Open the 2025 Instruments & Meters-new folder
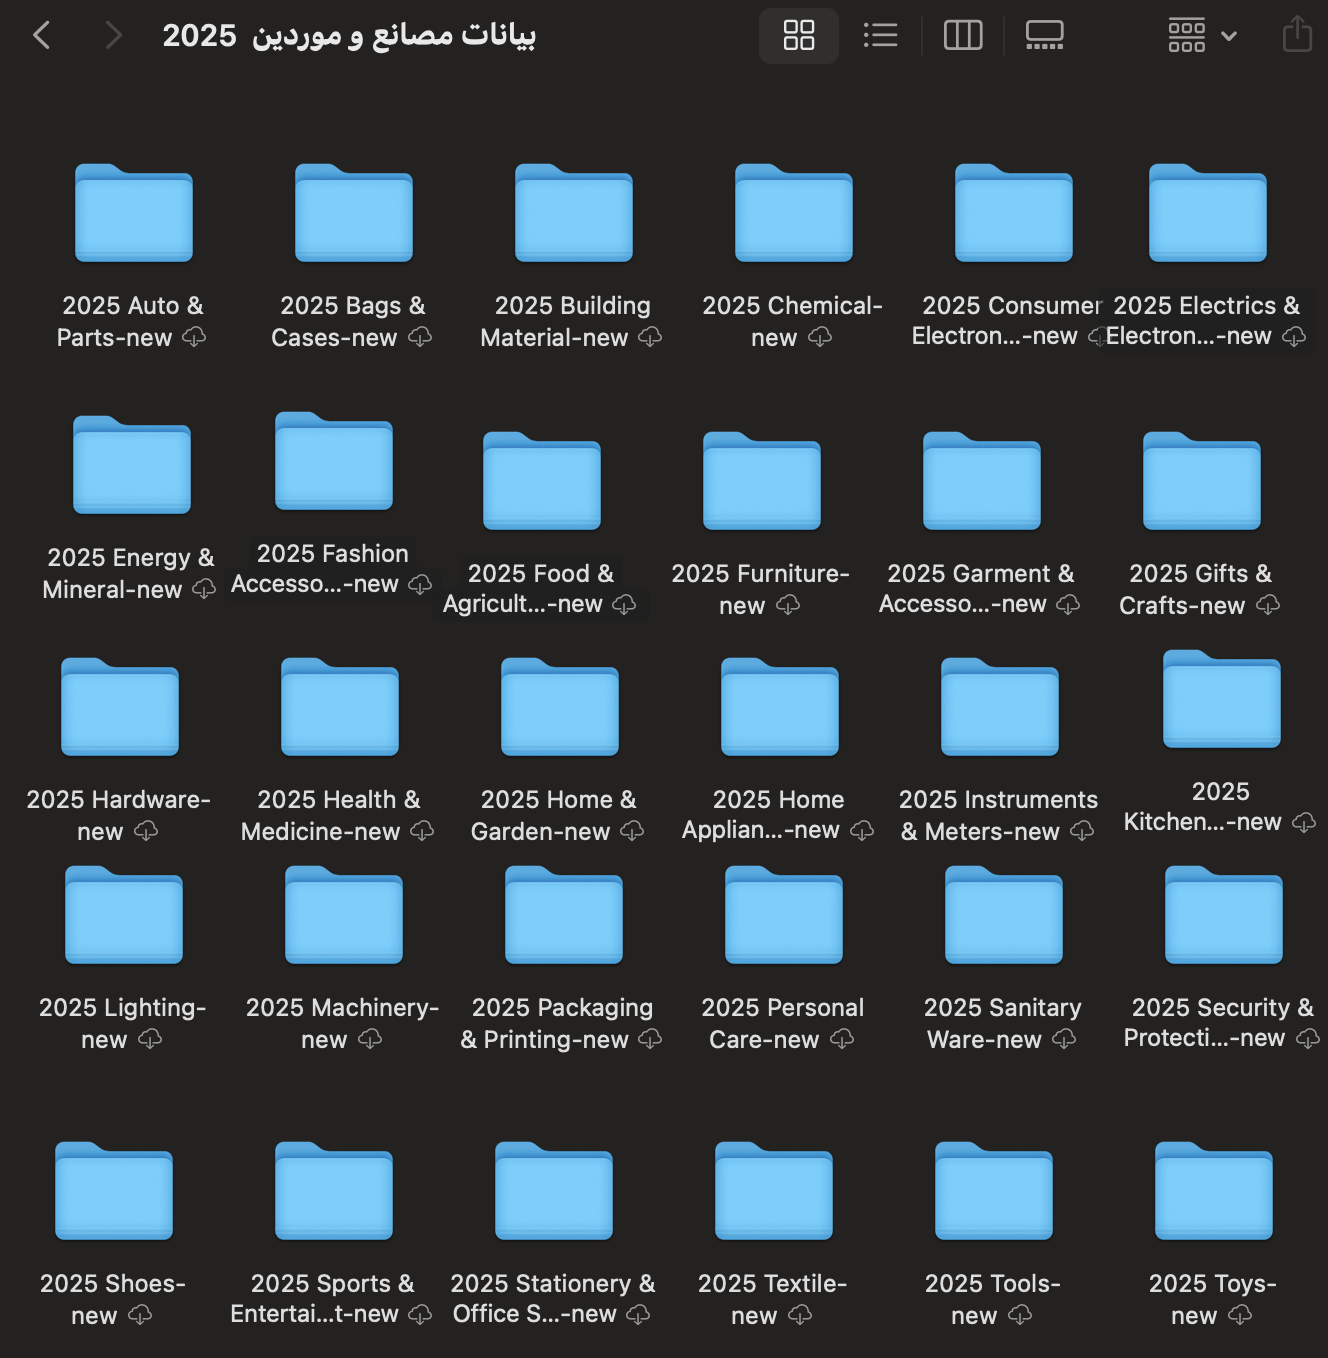This screenshot has width=1328, height=1358. 1000,707
